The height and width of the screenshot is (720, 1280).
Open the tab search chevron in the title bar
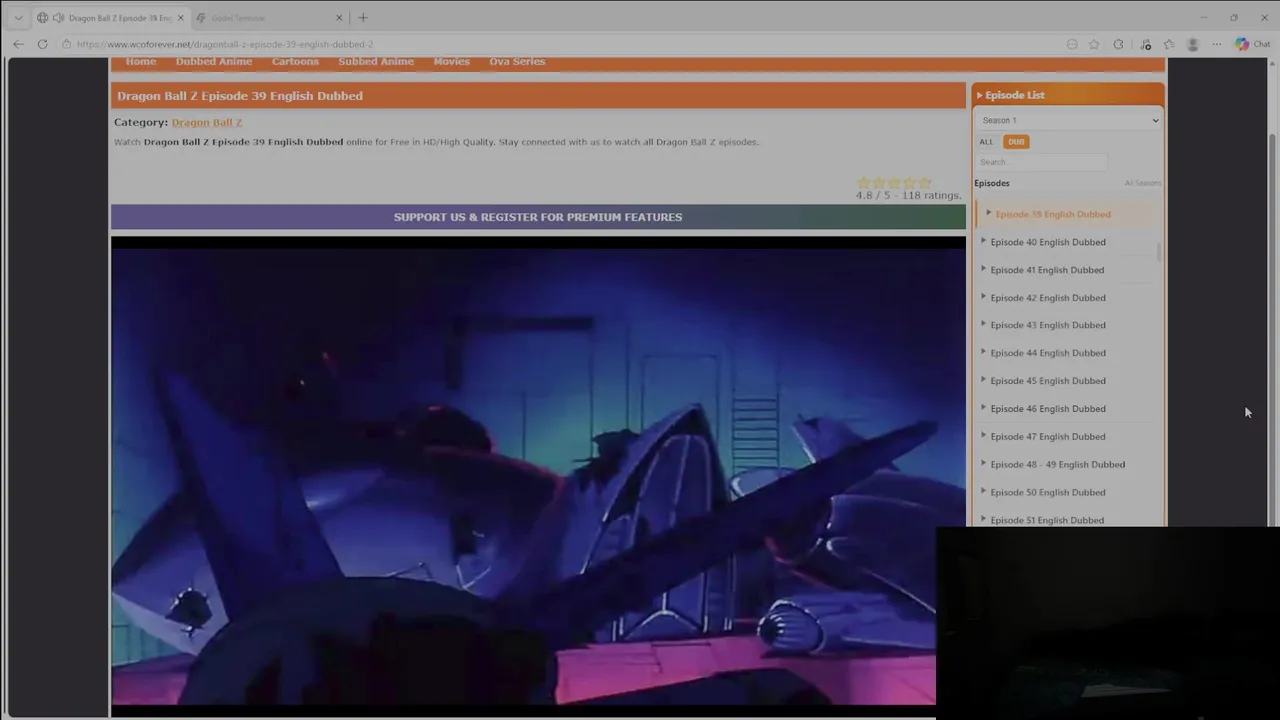pyautogui.click(x=18, y=17)
